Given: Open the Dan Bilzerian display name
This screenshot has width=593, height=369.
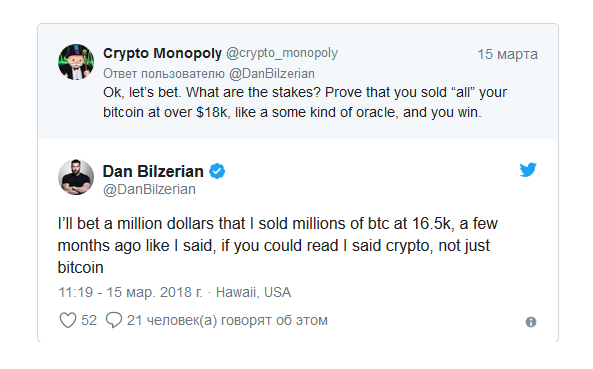Looking at the screenshot, I should click(x=153, y=171).
